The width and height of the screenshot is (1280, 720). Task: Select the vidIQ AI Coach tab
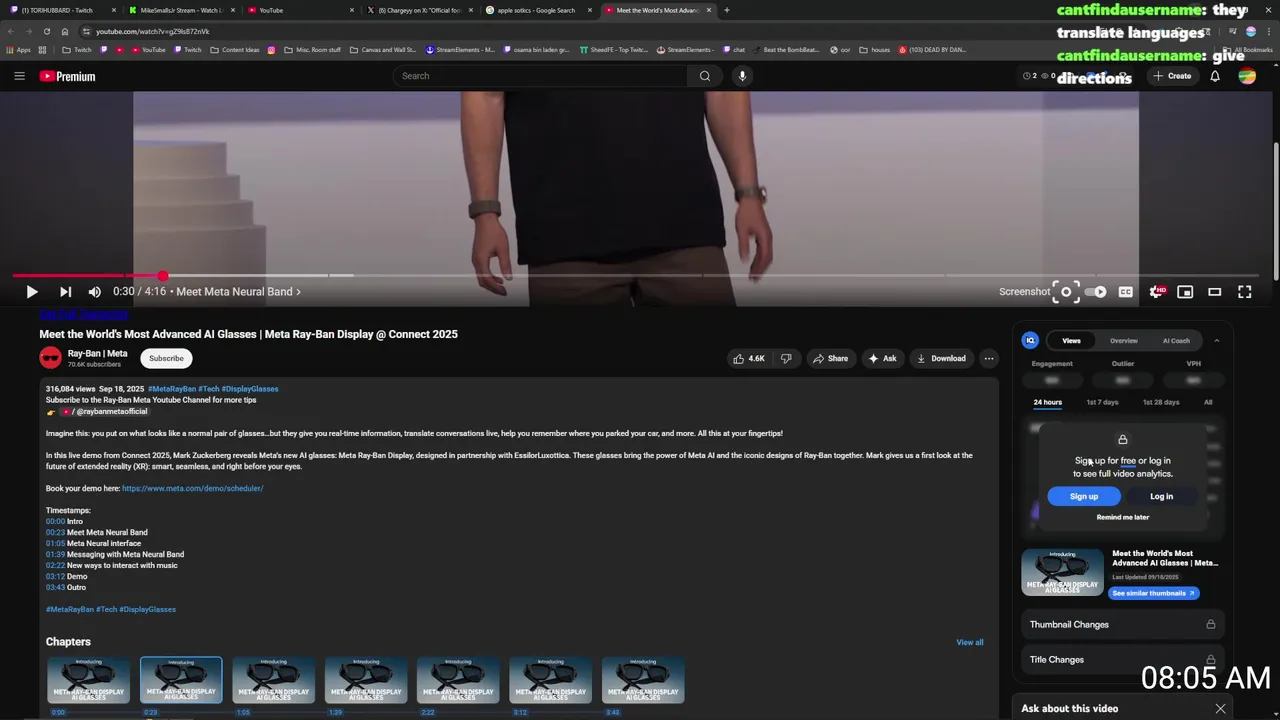point(1176,341)
